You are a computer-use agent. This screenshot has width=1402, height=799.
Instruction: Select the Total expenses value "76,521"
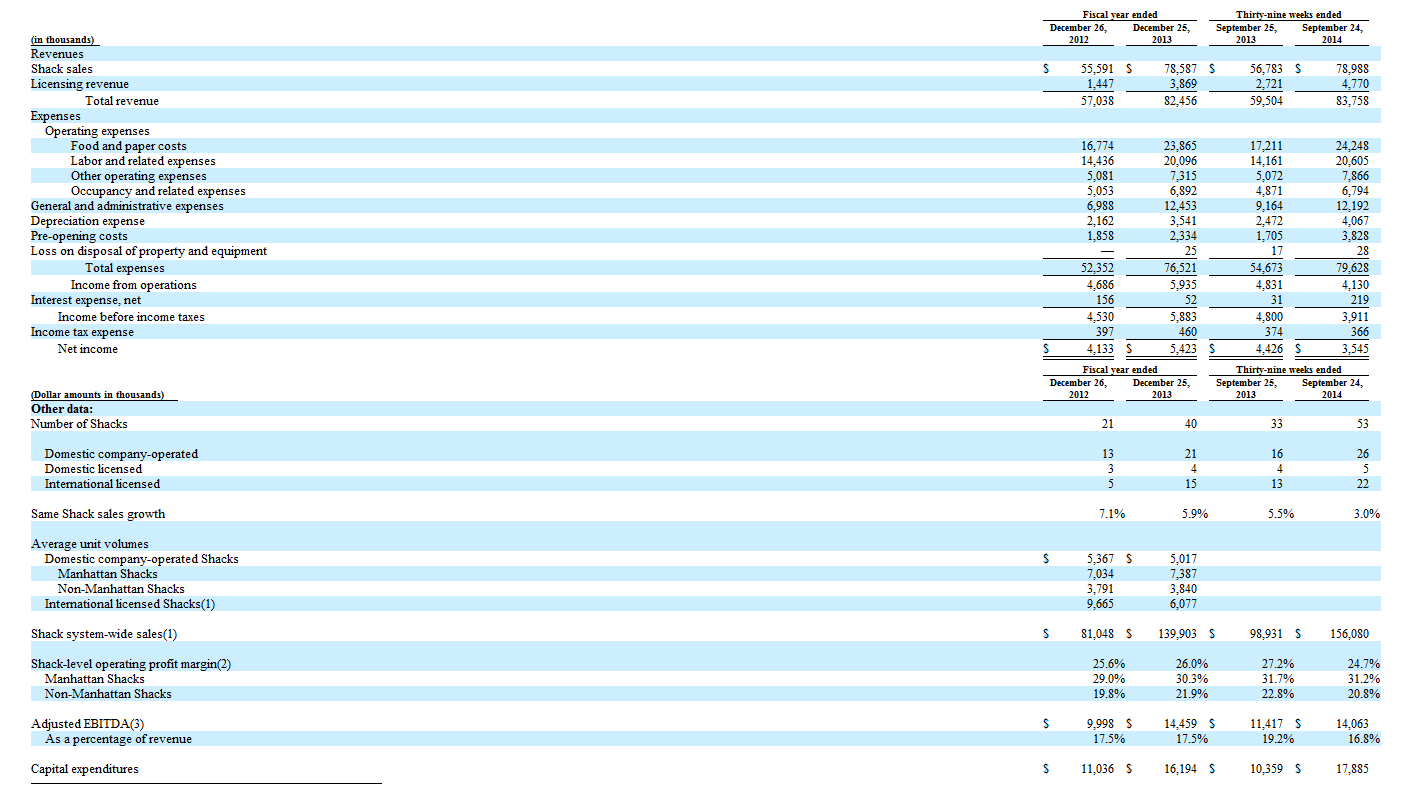(x=1180, y=268)
